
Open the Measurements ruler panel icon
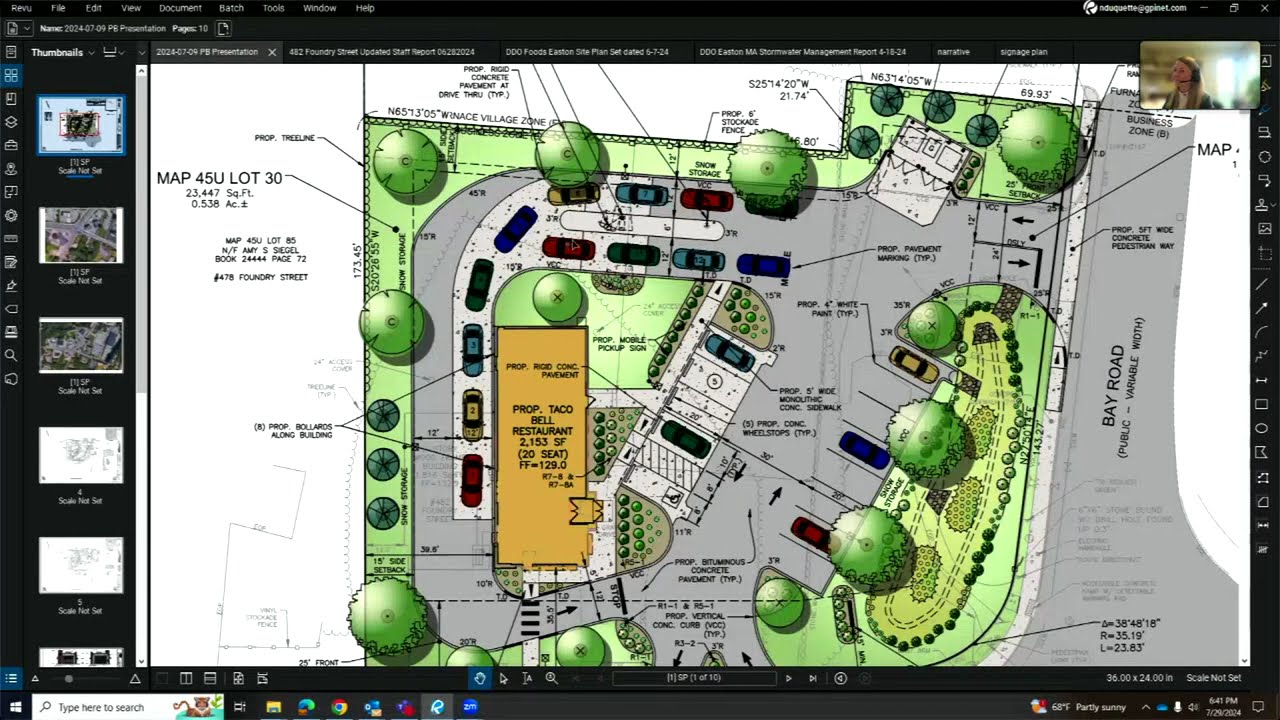pos(11,239)
